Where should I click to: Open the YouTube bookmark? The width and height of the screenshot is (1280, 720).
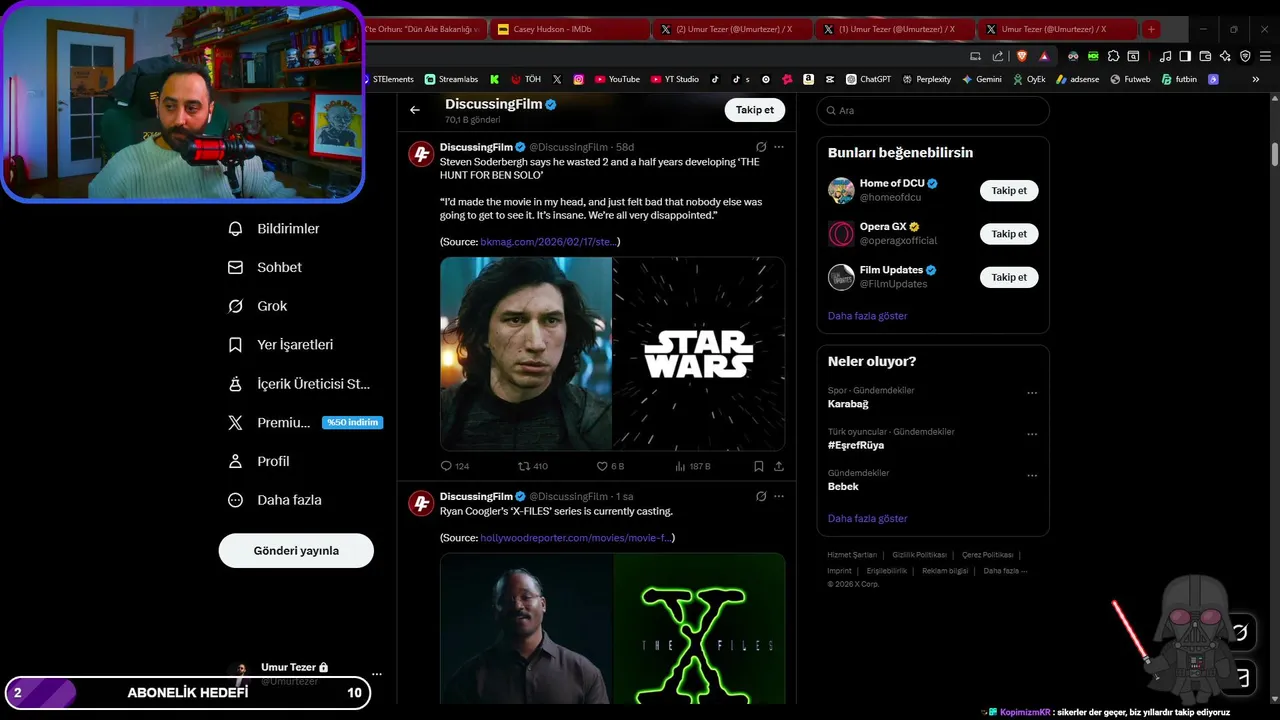pos(617,79)
